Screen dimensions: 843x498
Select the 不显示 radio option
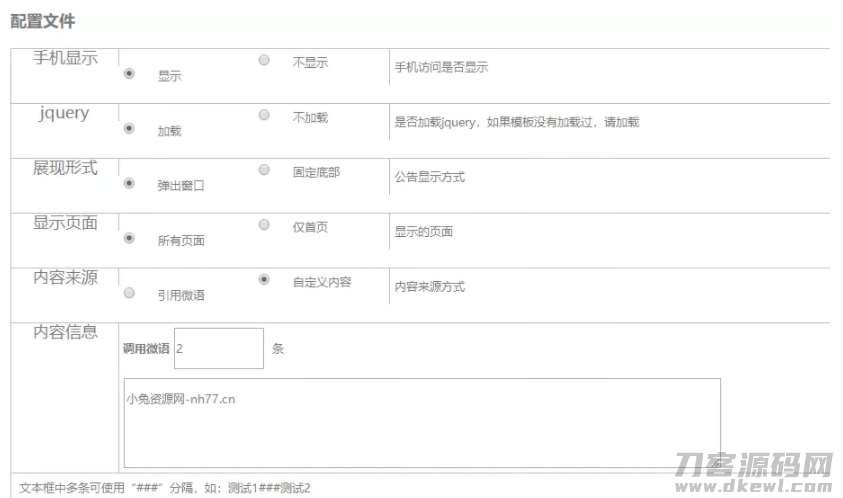pyautogui.click(x=264, y=60)
